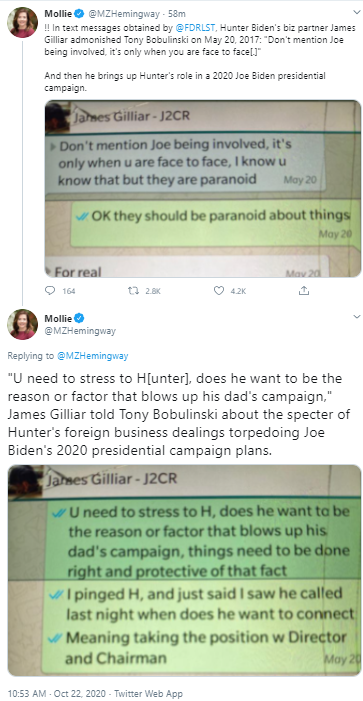The image size is (363, 701).
Task: Click the 10:53 AM Oct 22, 2020 timestamp
Action: pyautogui.click(x=57, y=693)
